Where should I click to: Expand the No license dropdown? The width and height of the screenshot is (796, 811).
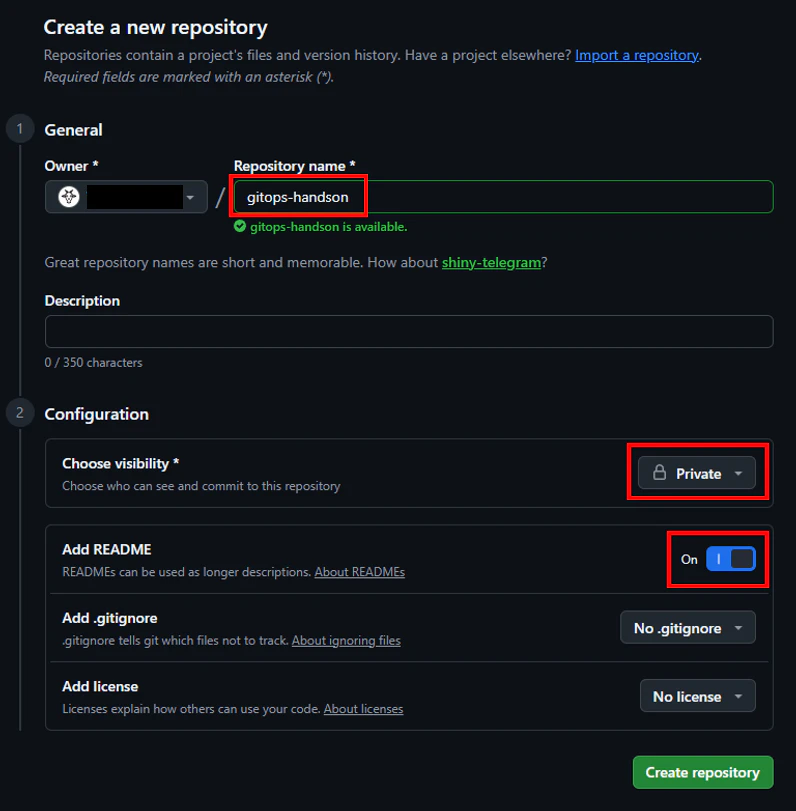click(x=697, y=696)
